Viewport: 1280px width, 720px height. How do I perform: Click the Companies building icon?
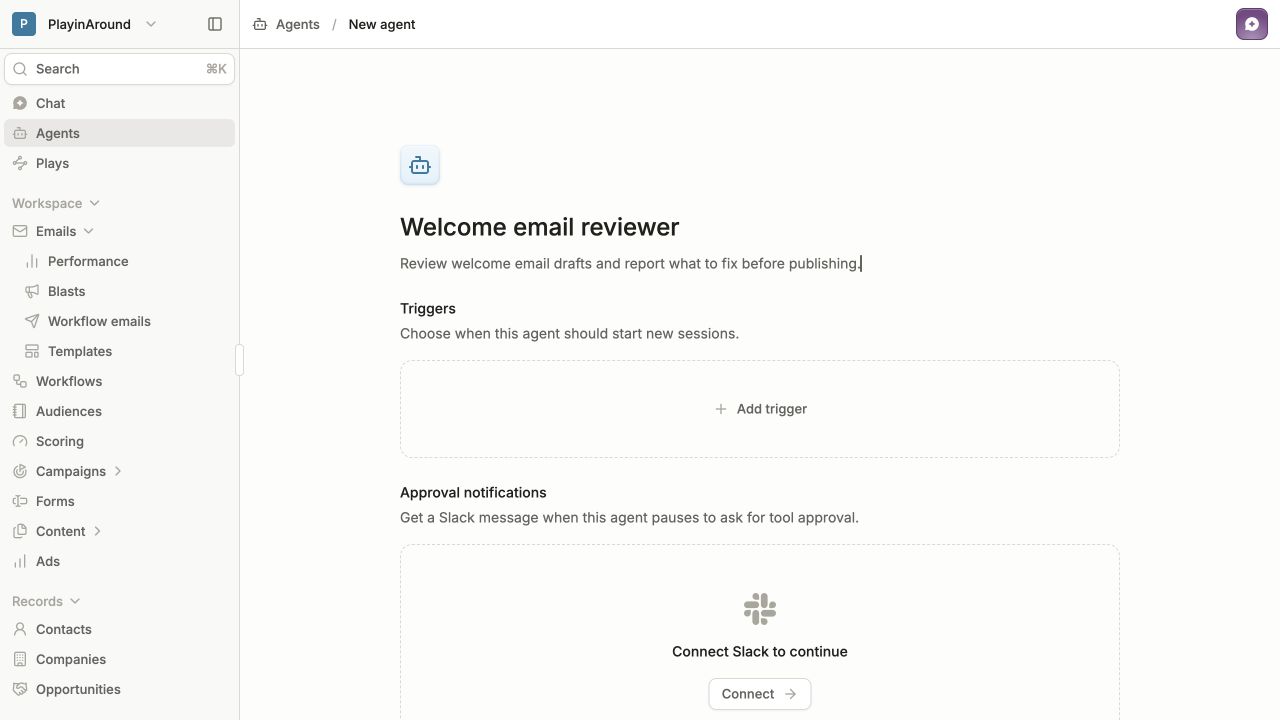pyautogui.click(x=20, y=659)
